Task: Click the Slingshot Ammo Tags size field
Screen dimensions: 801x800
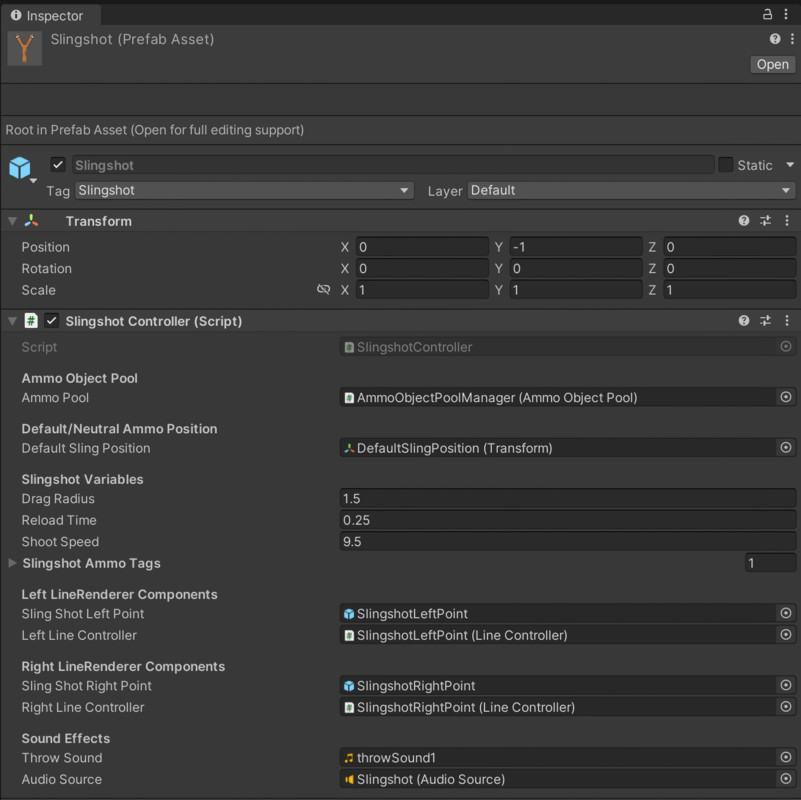Action: pyautogui.click(x=770, y=563)
